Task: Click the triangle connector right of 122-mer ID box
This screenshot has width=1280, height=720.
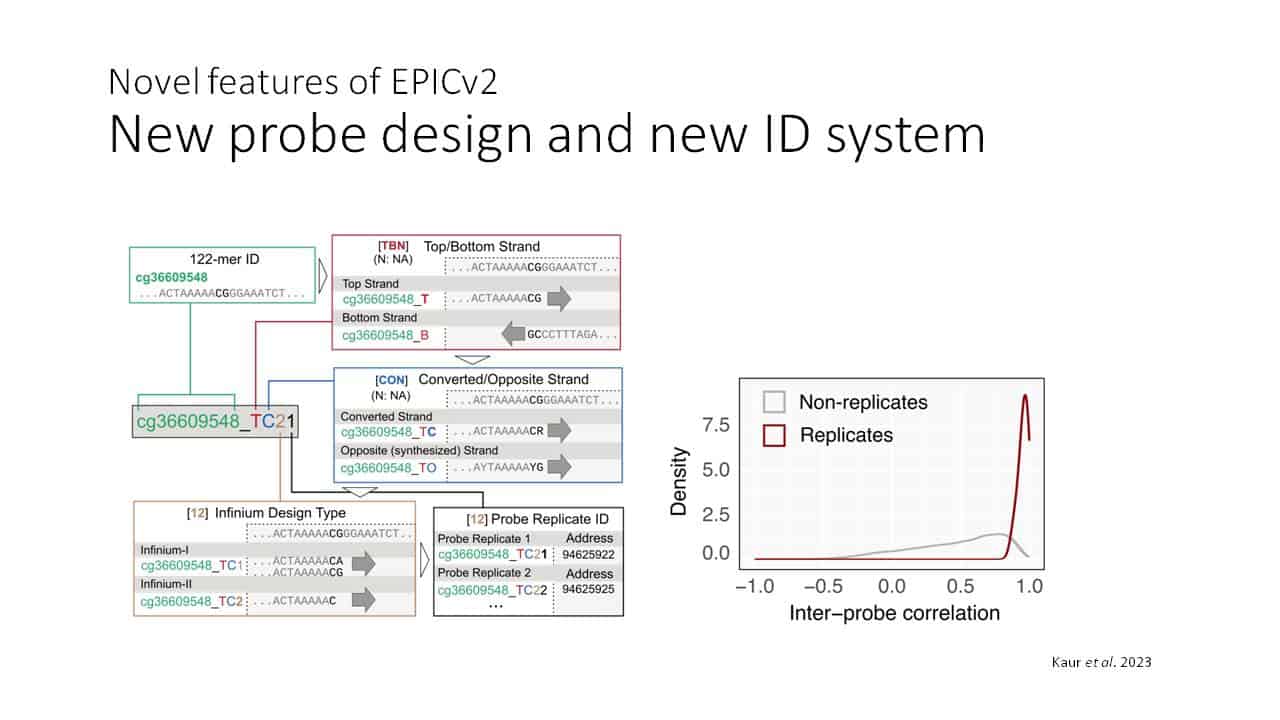Action: [323, 271]
